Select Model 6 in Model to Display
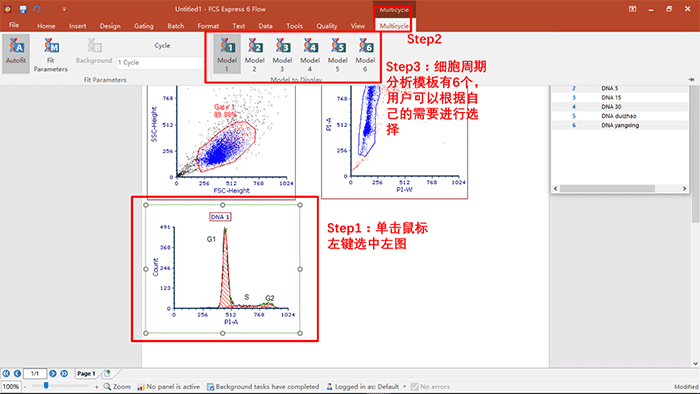This screenshot has height=394, width=700. [x=365, y=54]
